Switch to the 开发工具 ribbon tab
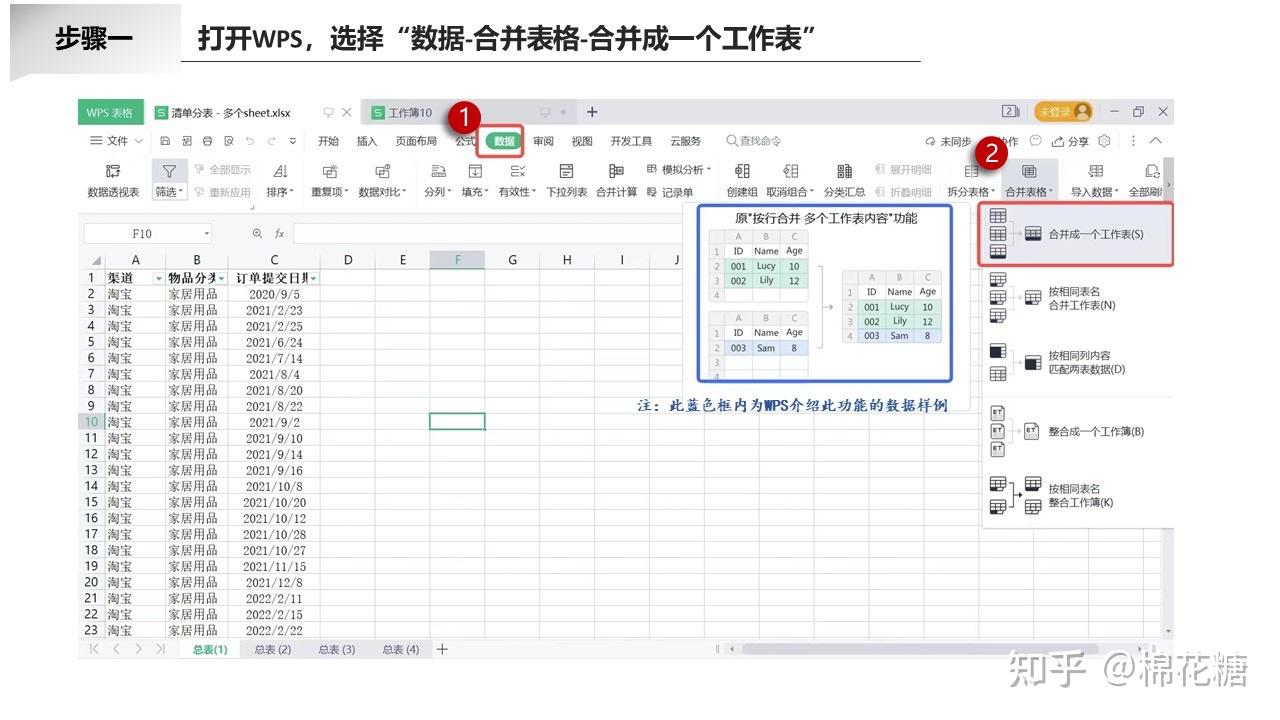Image resolution: width=1280 pixels, height=720 pixels. (631, 141)
